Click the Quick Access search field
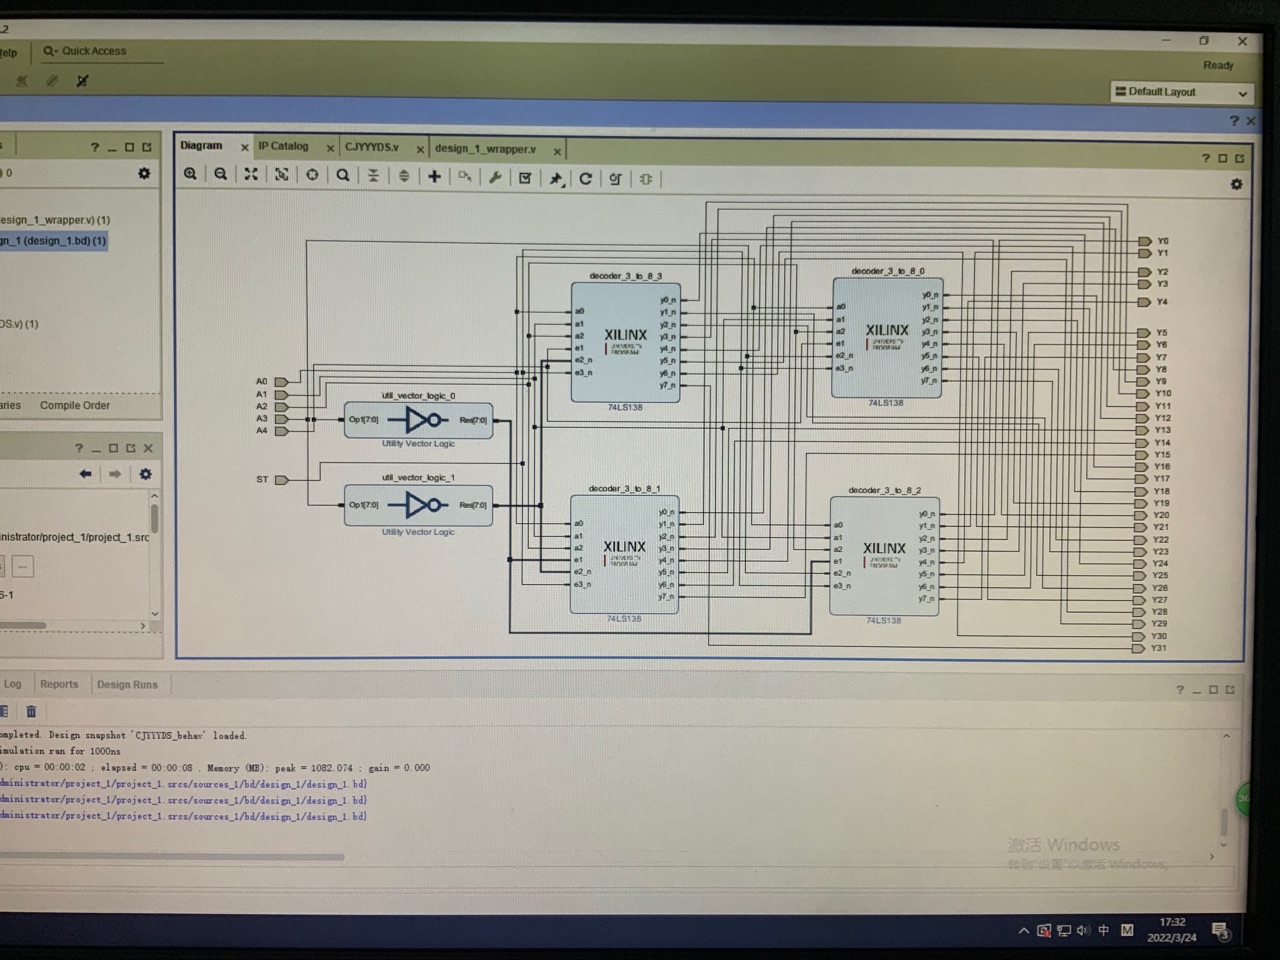This screenshot has width=1280, height=960. pos(102,51)
